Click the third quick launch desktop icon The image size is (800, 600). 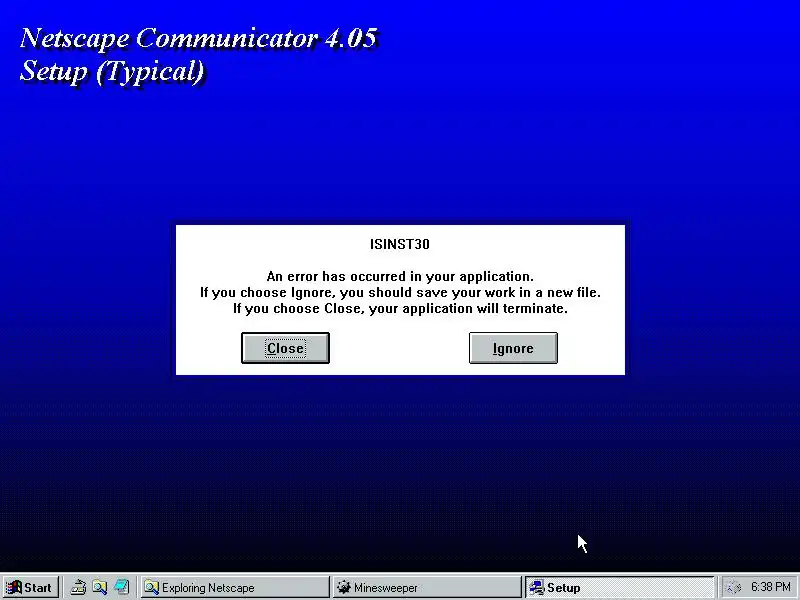(x=121, y=588)
